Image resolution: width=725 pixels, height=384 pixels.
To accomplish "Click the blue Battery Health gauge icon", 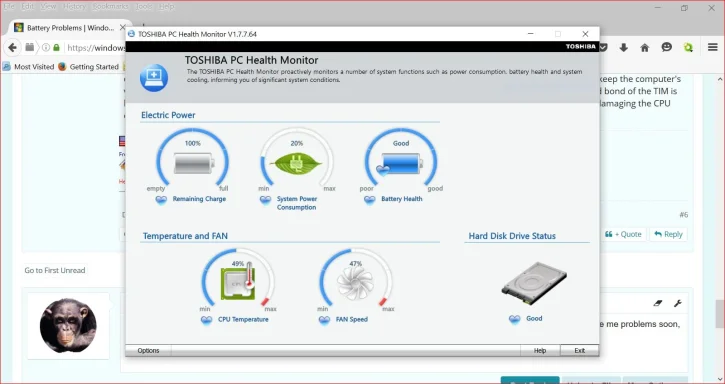I will (x=400, y=164).
